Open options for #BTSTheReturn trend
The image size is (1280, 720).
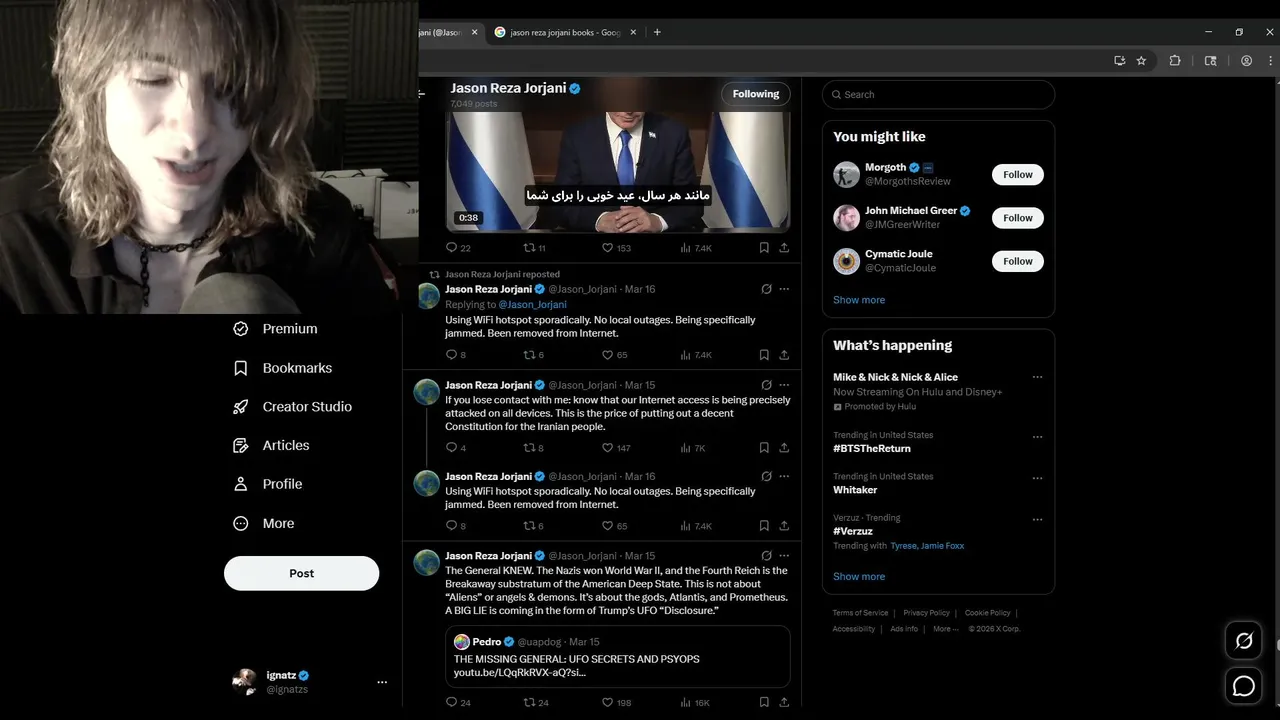click(x=1037, y=437)
